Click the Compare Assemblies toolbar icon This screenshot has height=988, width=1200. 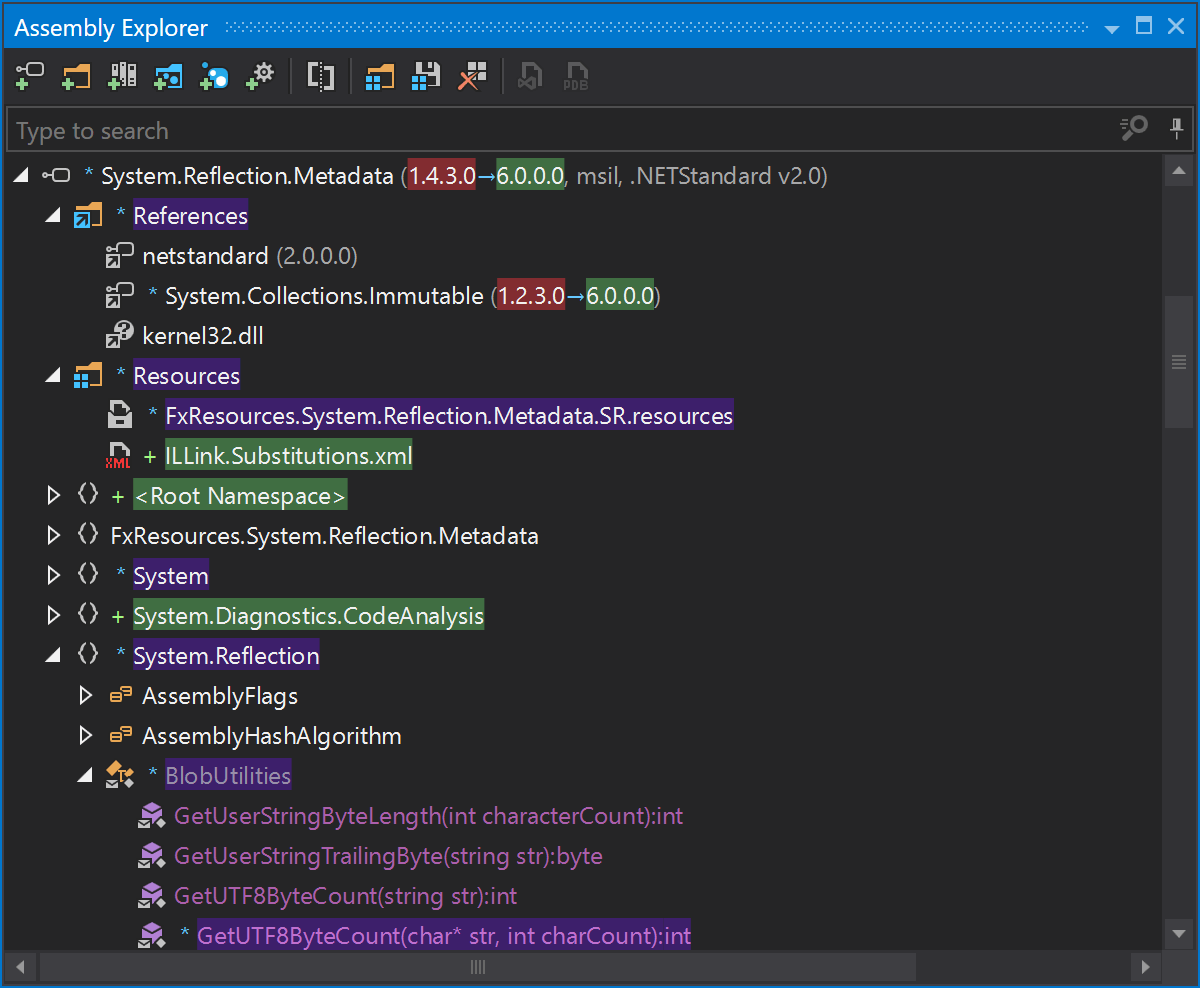tap(320, 76)
